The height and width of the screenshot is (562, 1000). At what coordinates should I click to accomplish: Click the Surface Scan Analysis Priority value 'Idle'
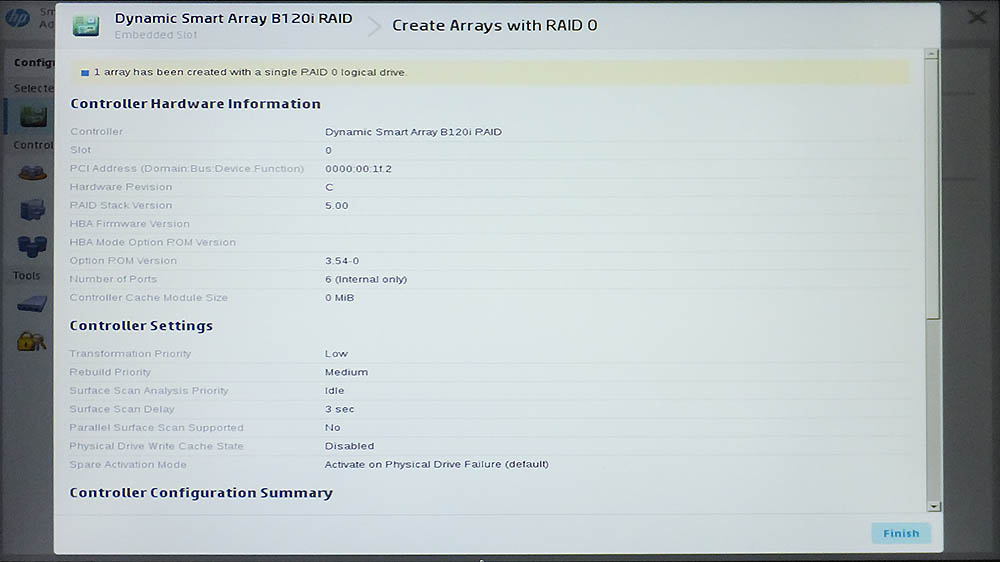pyautogui.click(x=334, y=390)
